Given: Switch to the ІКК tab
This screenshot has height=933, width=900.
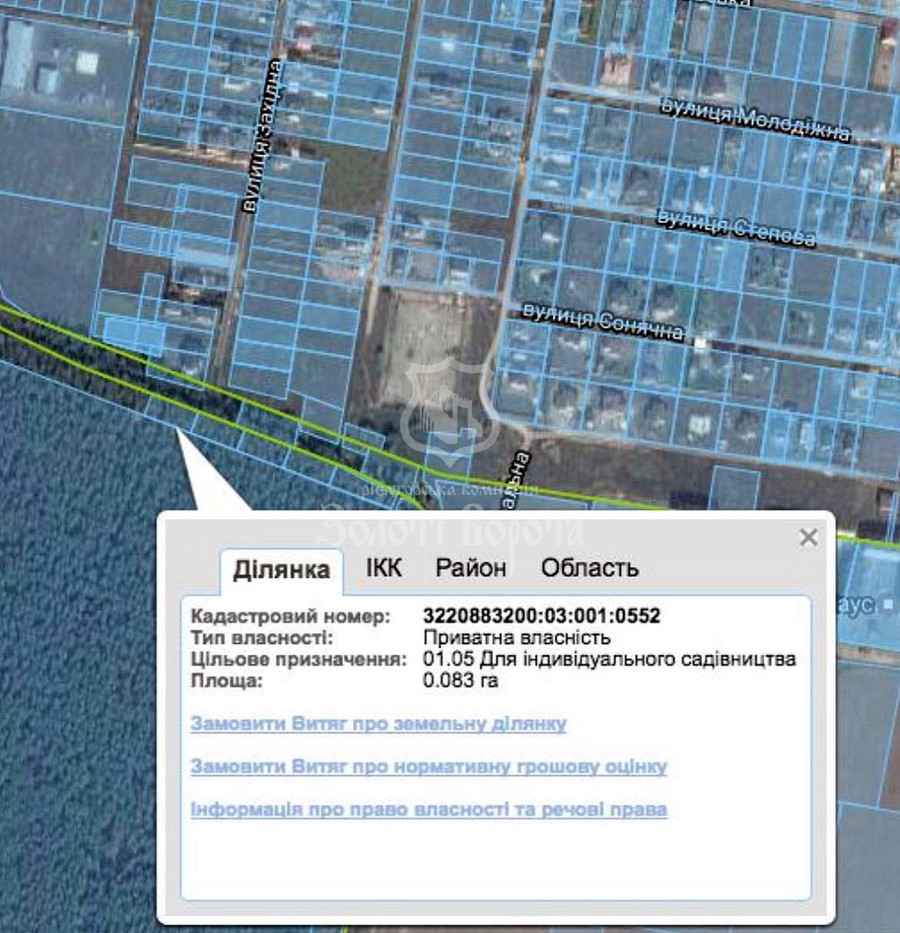Looking at the screenshot, I should (384, 568).
